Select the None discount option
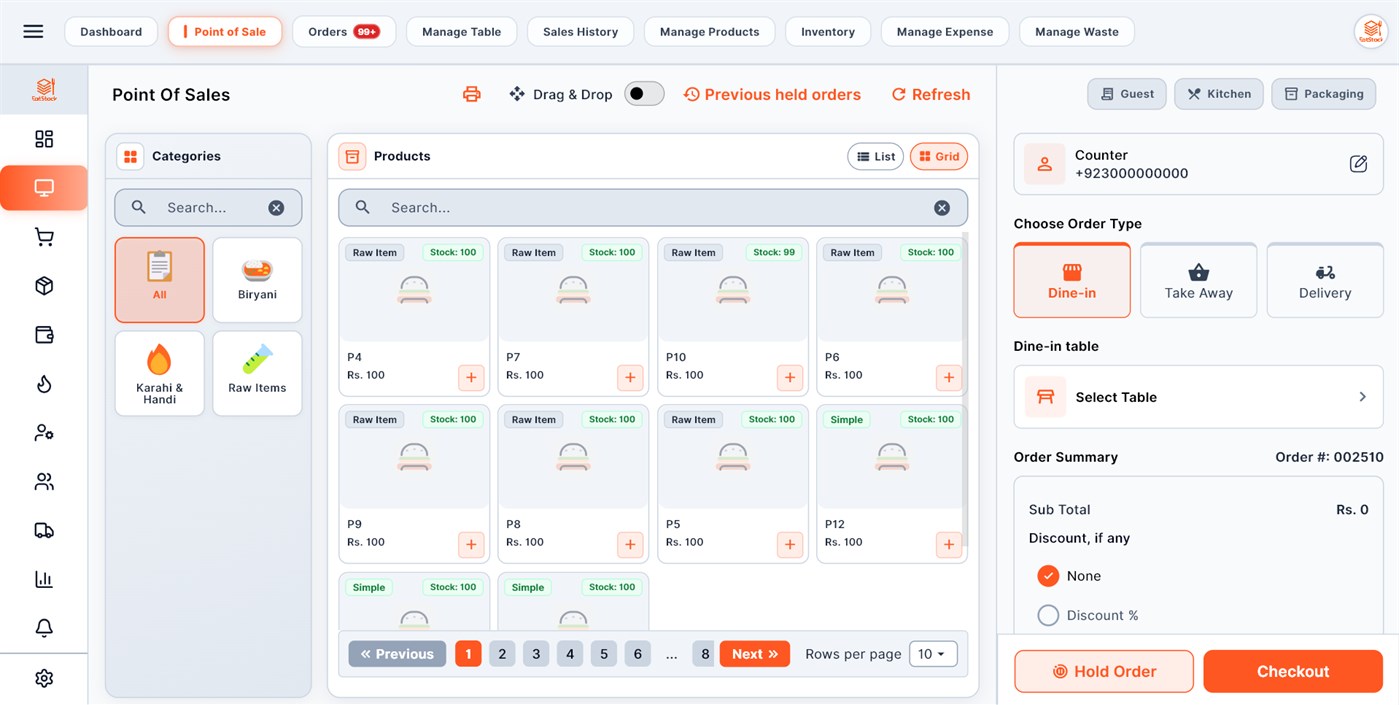This screenshot has height=705, width=1399. tap(1048, 576)
